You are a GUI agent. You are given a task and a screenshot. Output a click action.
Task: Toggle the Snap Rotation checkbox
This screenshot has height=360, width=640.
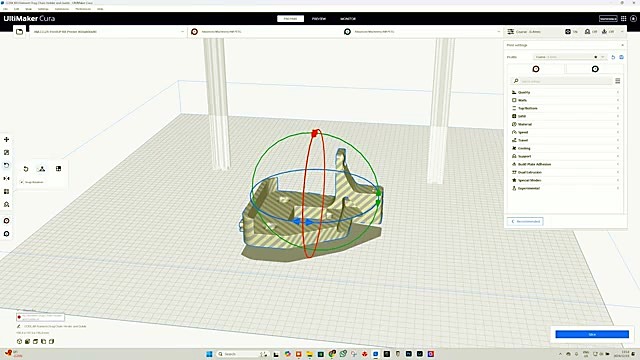coord(22,182)
